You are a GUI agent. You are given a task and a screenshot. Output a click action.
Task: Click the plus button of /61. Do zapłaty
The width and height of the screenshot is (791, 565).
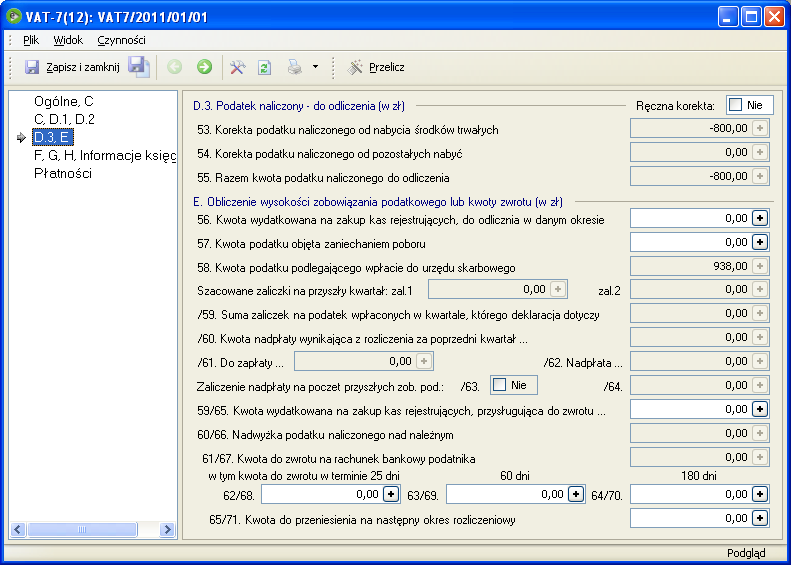(x=424, y=361)
